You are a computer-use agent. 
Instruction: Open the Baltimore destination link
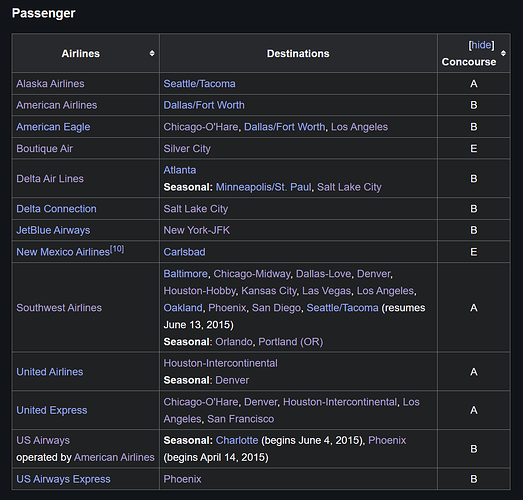(186, 274)
